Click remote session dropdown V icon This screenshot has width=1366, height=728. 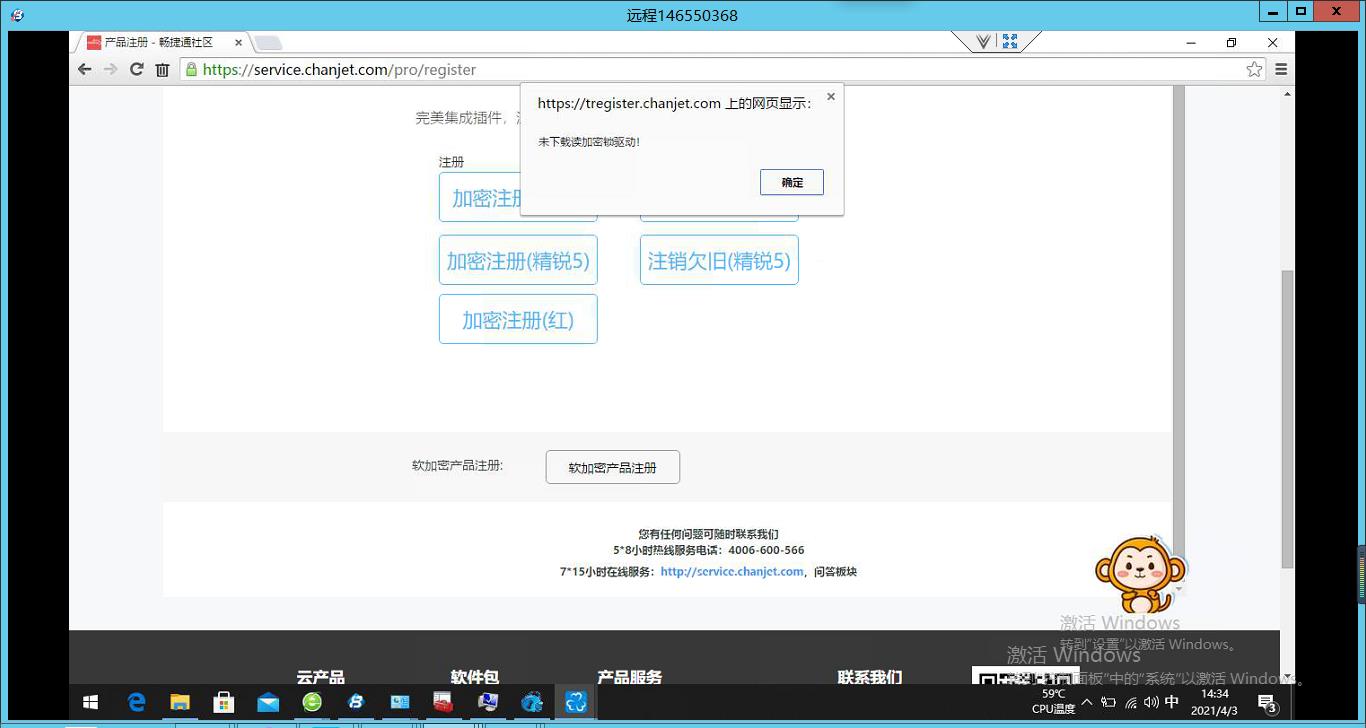983,41
